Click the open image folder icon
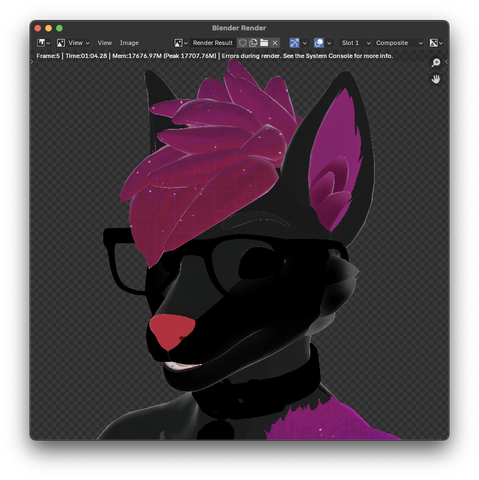The width and height of the screenshot is (479, 480). (x=264, y=43)
